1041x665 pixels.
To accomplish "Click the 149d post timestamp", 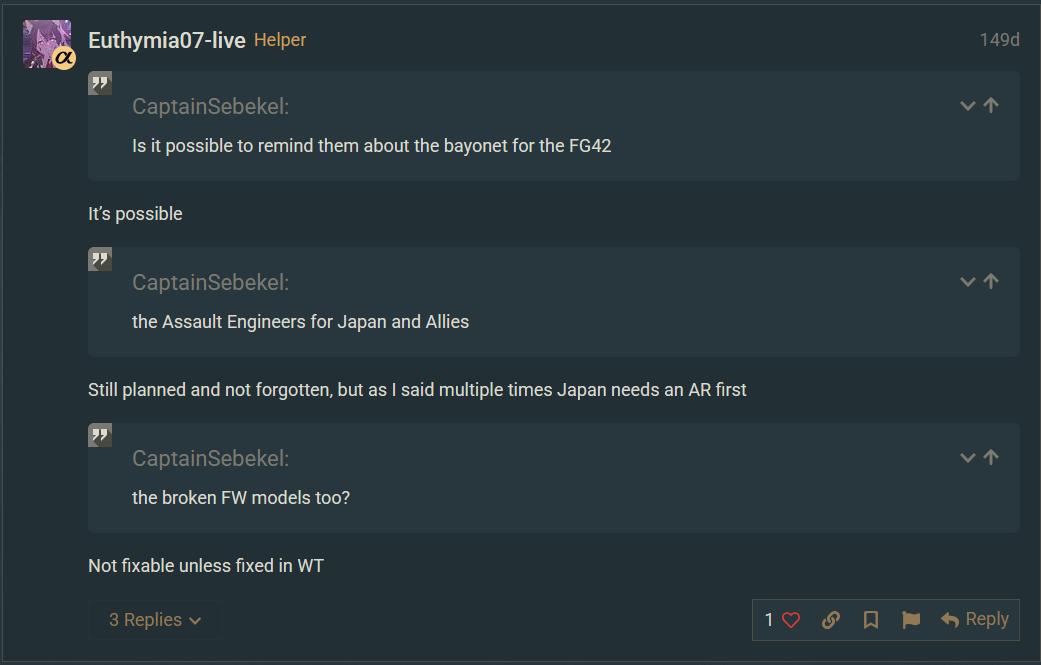I will [999, 41].
